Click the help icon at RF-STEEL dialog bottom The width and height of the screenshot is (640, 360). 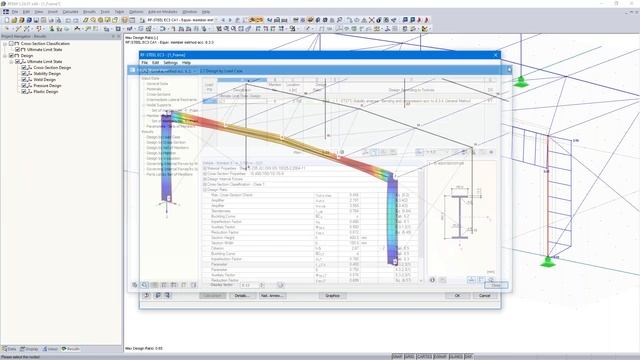pos(147,296)
